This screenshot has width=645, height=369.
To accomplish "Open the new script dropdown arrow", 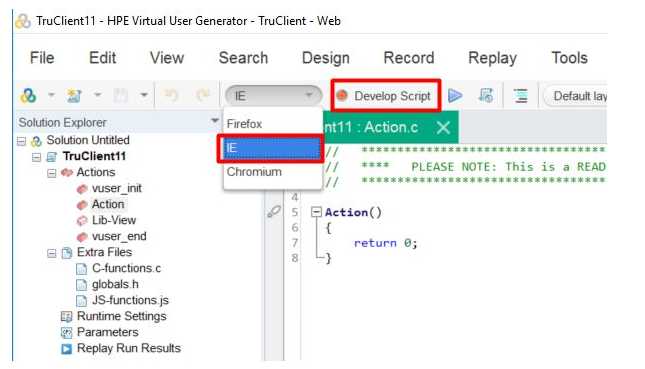I will pos(51,95).
